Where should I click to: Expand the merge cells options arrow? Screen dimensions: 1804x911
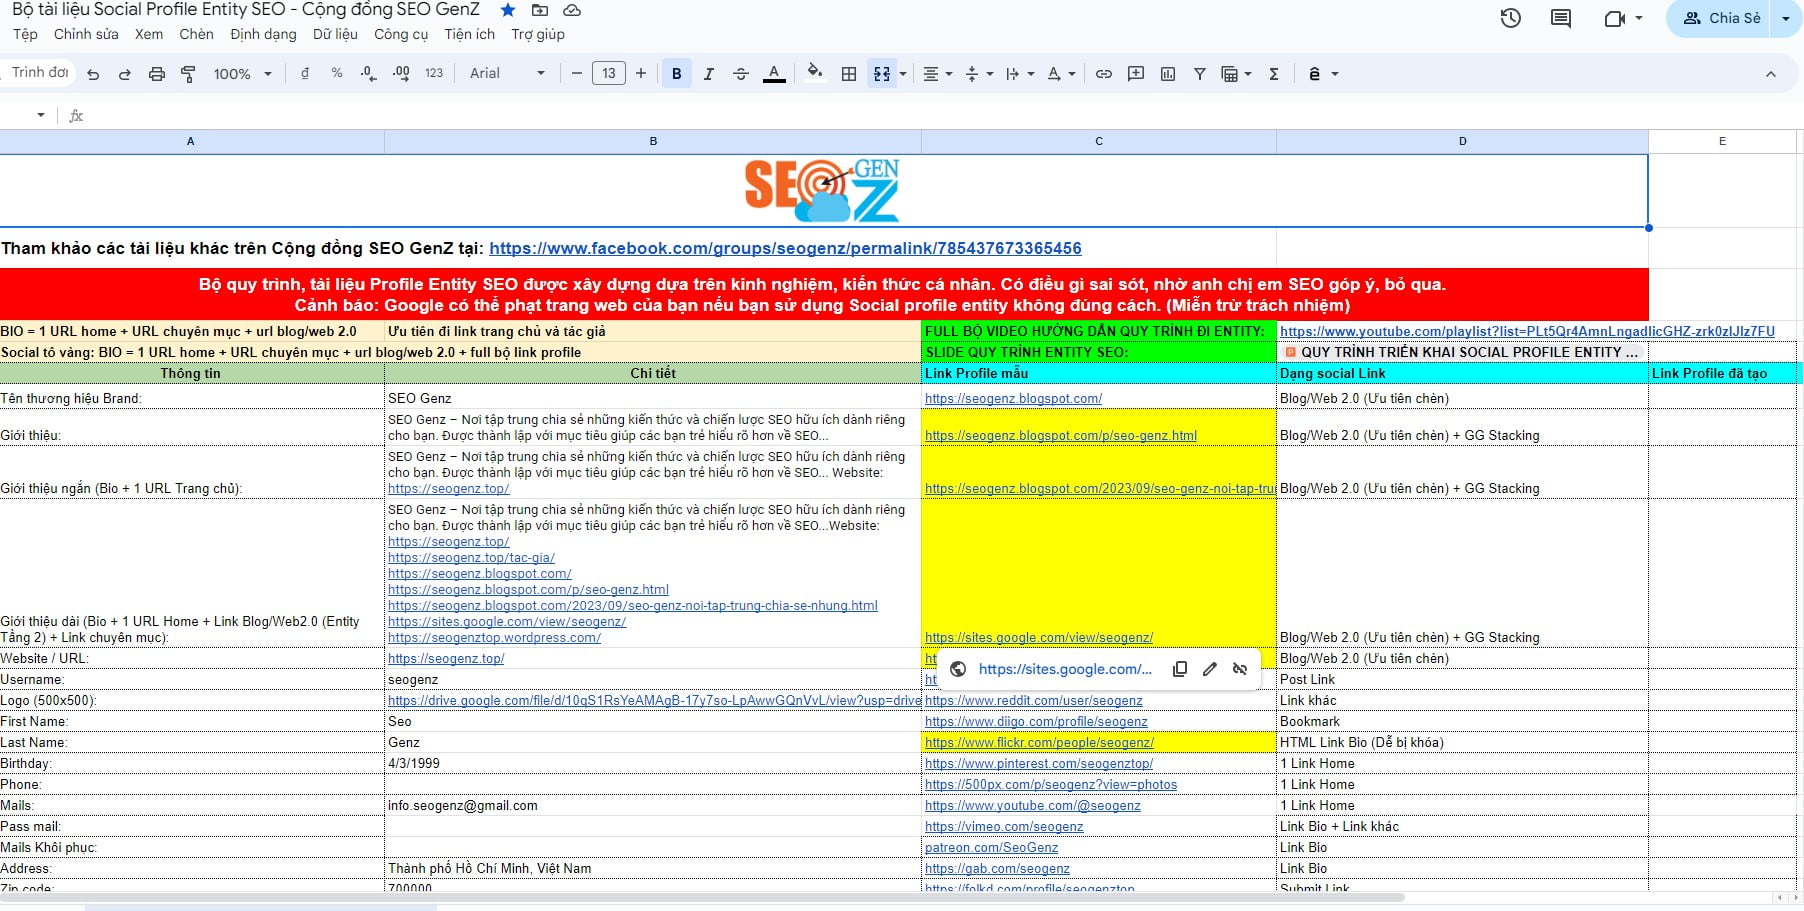pos(903,74)
